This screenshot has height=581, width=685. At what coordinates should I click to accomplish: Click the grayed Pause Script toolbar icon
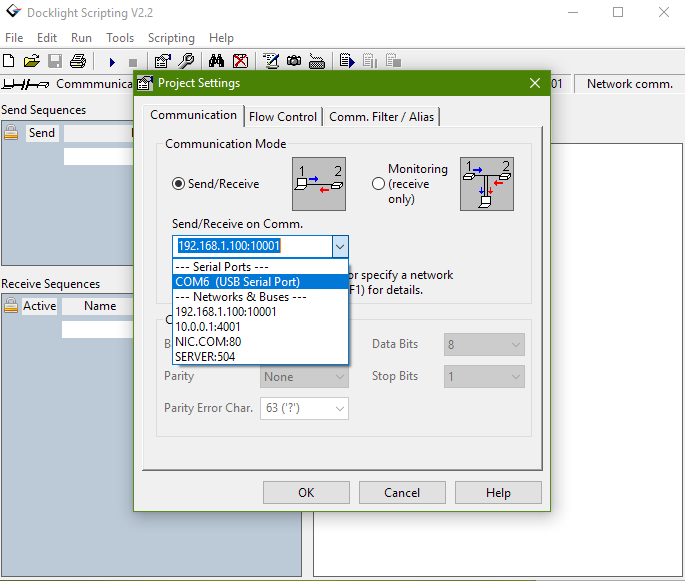(370, 61)
